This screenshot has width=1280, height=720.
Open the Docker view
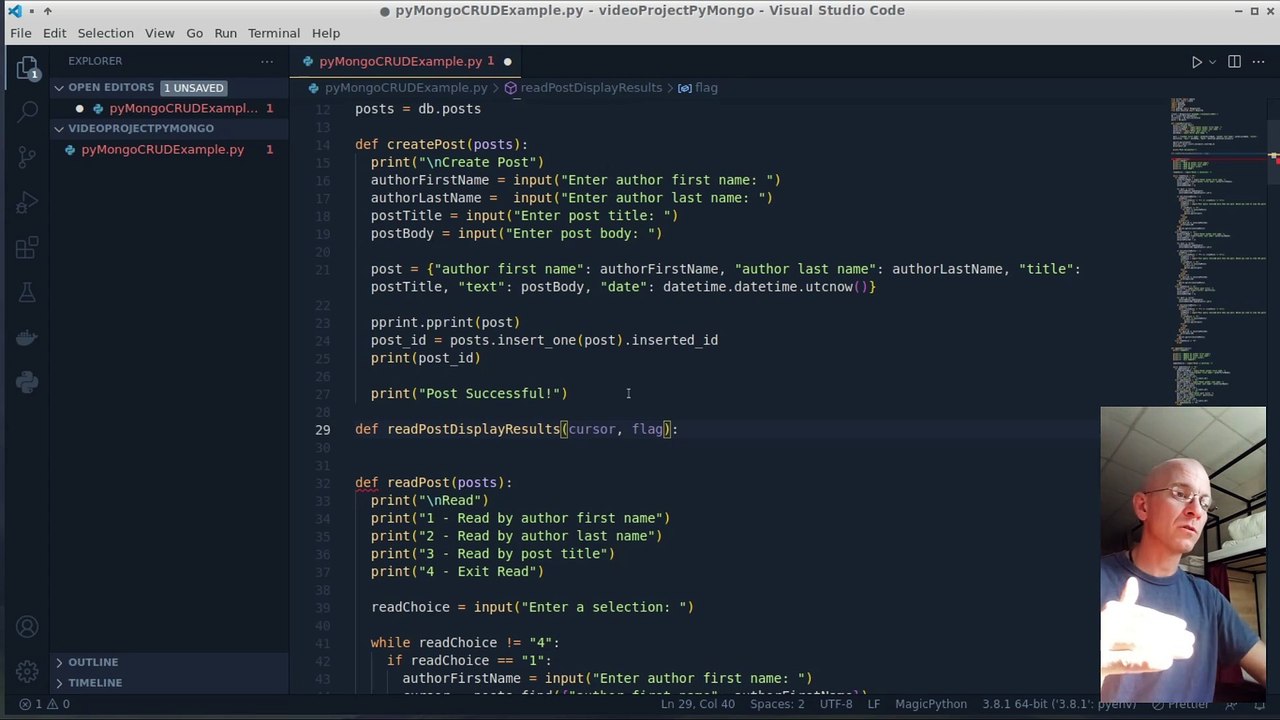click(27, 337)
